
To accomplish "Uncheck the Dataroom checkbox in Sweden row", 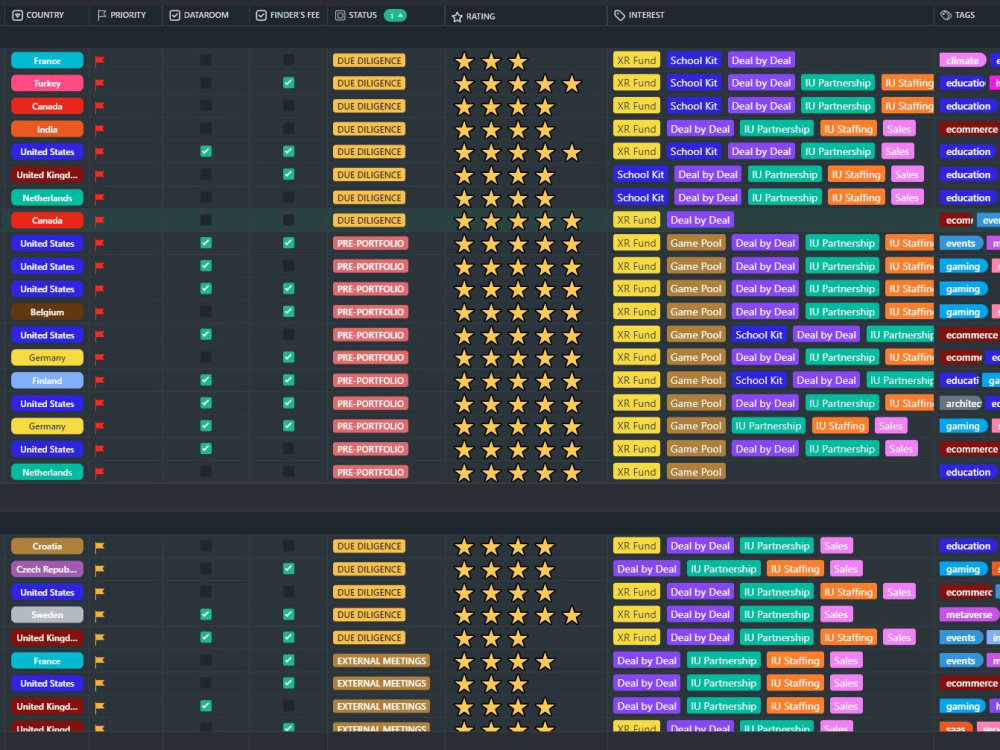I will tap(206, 615).
